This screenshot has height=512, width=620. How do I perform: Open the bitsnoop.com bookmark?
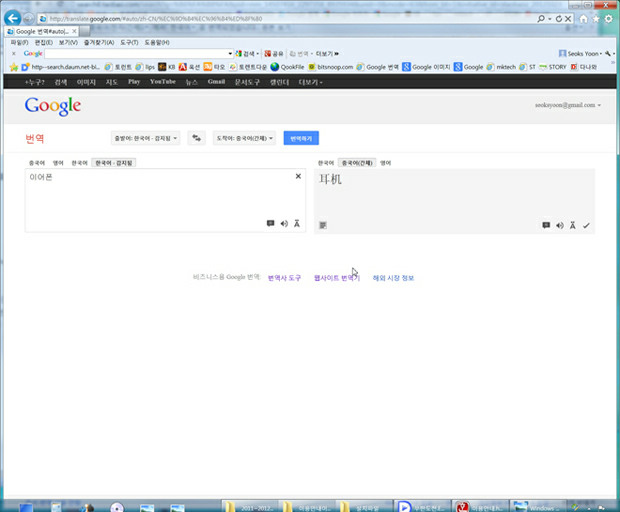[x=331, y=67]
